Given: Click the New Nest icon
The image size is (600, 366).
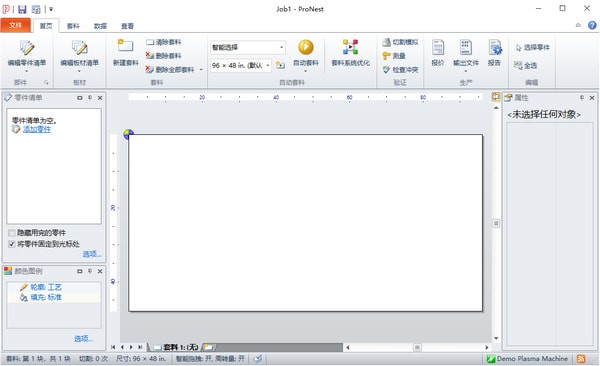Looking at the screenshot, I should click(125, 46).
